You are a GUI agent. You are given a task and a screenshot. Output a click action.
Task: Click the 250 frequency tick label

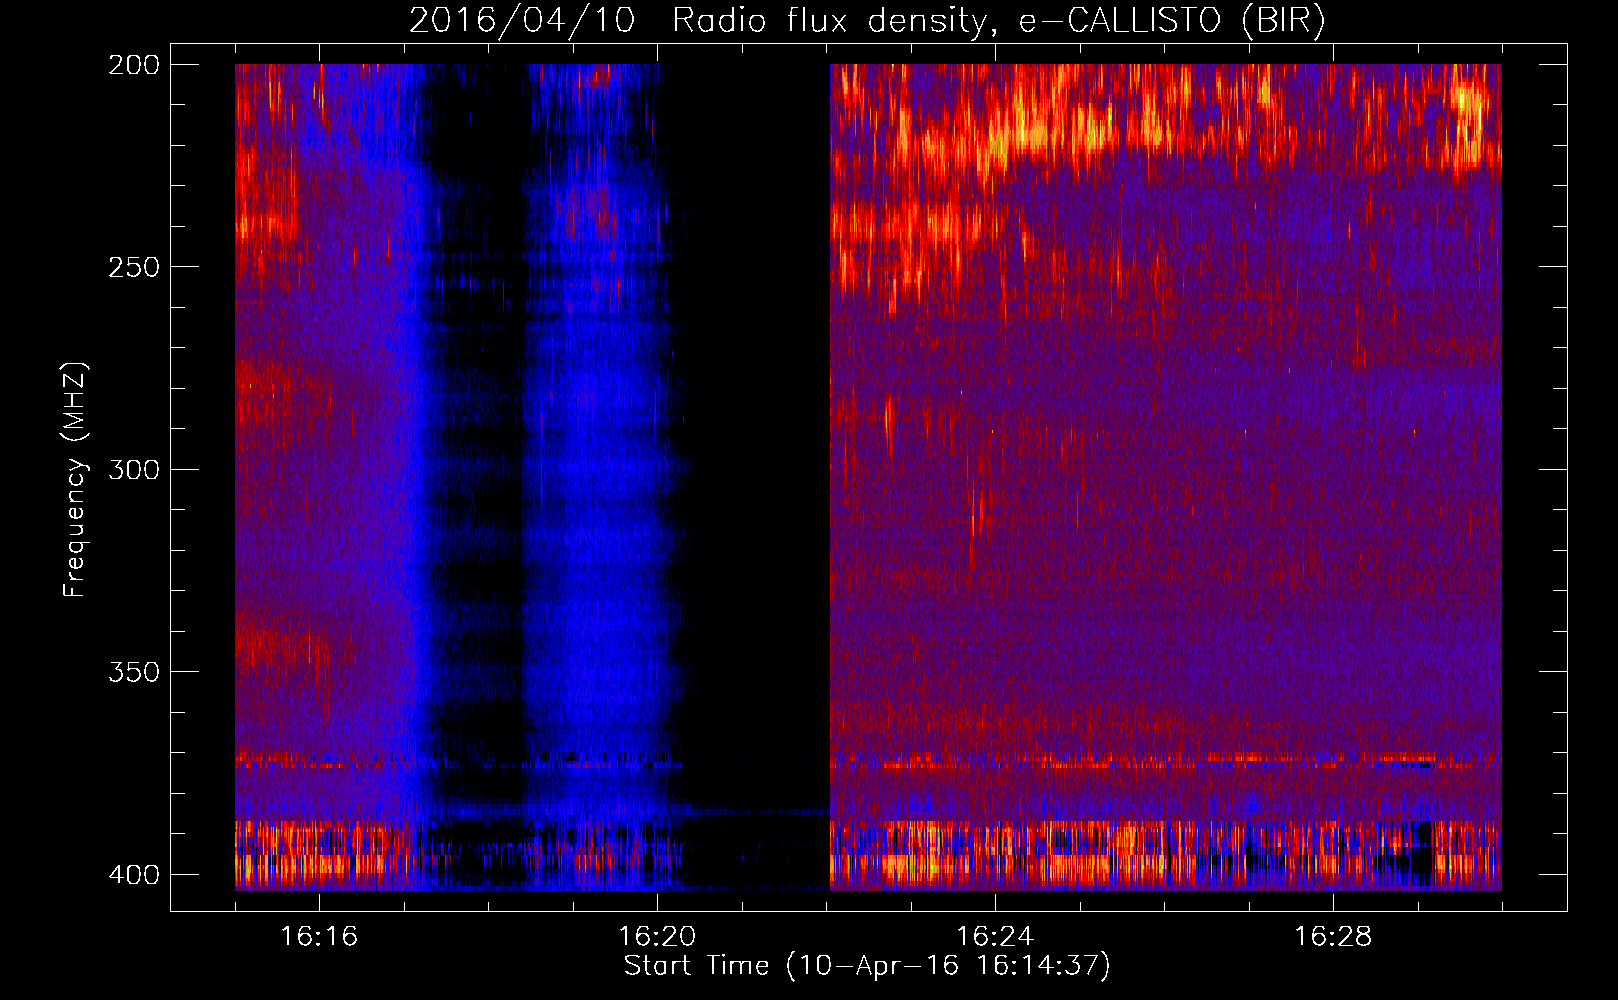pyautogui.click(x=134, y=267)
